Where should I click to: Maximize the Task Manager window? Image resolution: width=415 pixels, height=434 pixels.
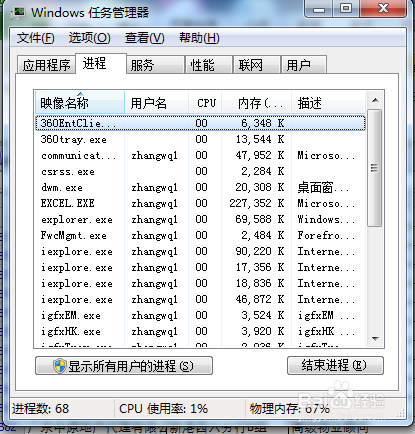(346, 9)
